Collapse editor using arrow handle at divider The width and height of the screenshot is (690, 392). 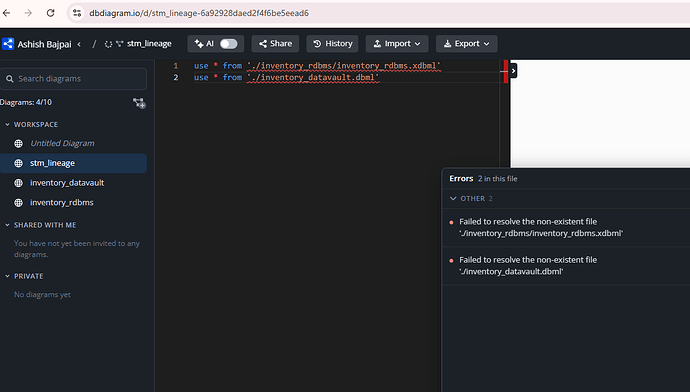513,71
